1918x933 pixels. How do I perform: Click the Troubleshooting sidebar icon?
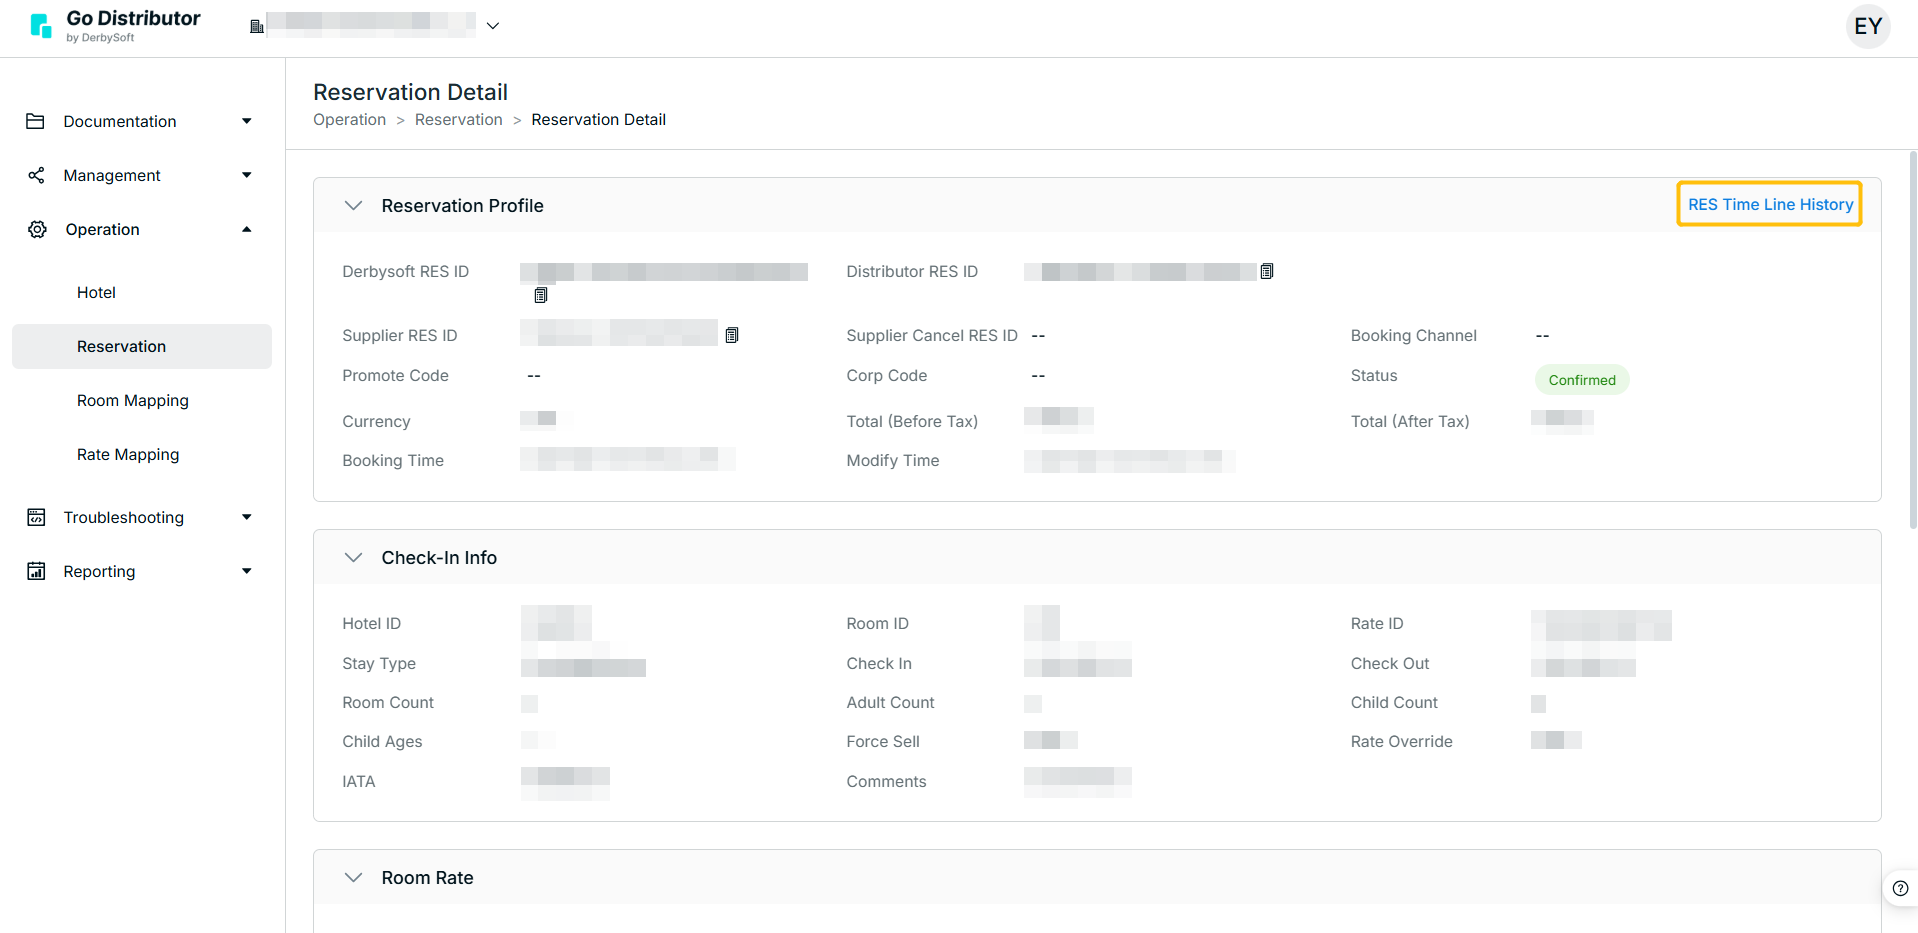(36, 517)
